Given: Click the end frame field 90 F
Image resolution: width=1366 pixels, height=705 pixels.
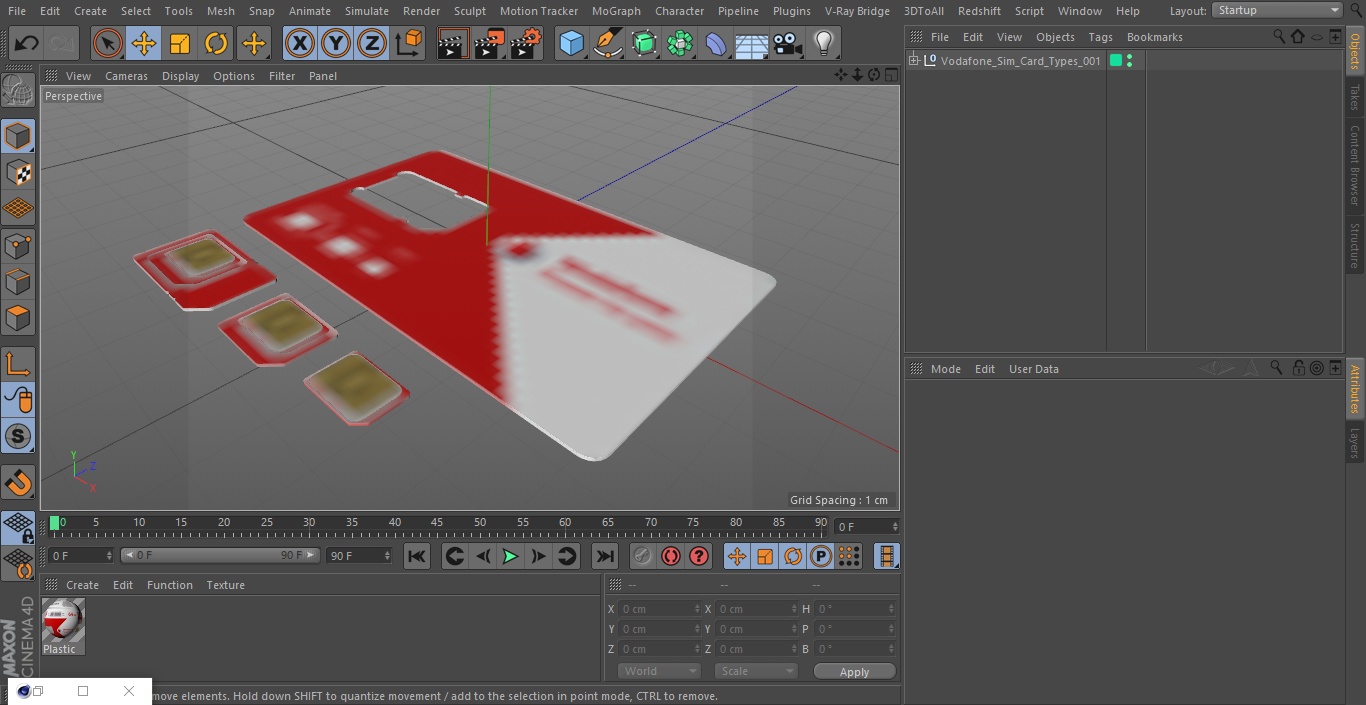Looking at the screenshot, I should [x=359, y=555].
